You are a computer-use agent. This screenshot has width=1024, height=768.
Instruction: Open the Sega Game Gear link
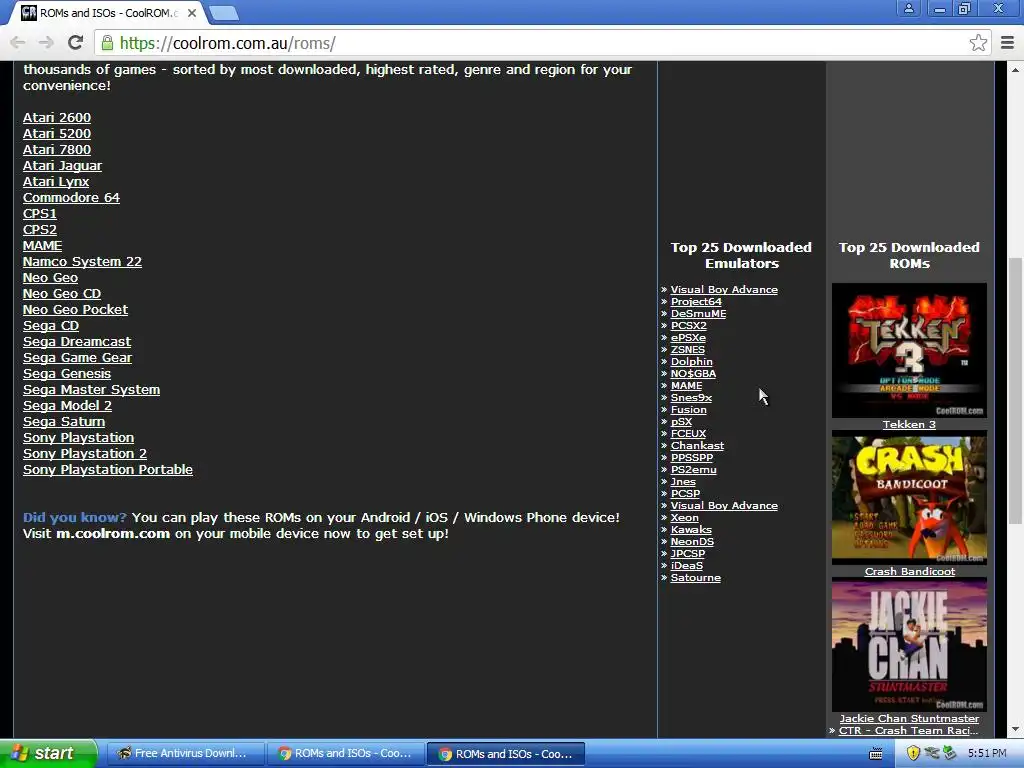pos(77,357)
